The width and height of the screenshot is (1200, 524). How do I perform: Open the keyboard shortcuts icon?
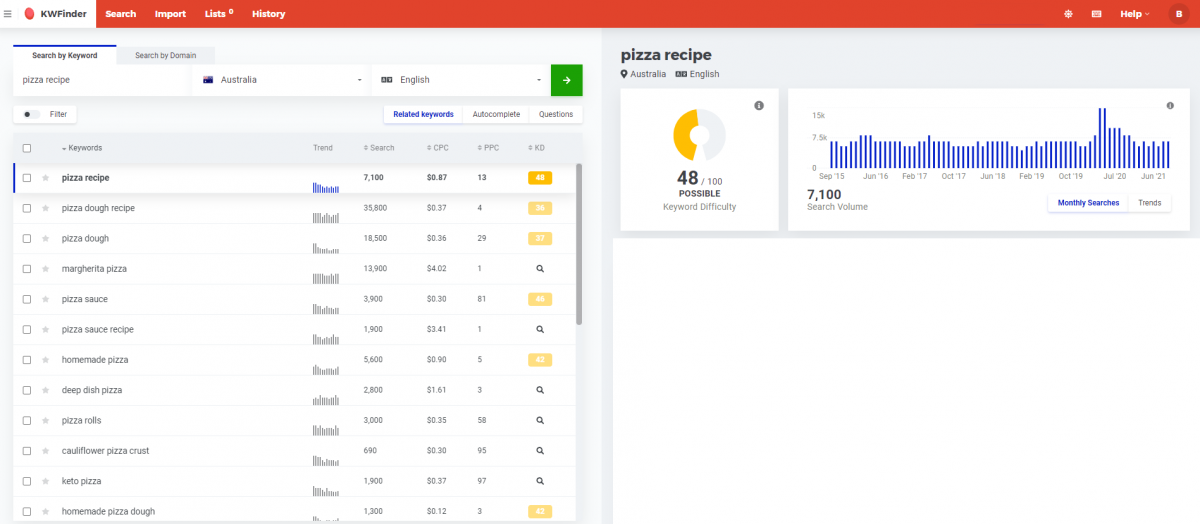click(1097, 14)
